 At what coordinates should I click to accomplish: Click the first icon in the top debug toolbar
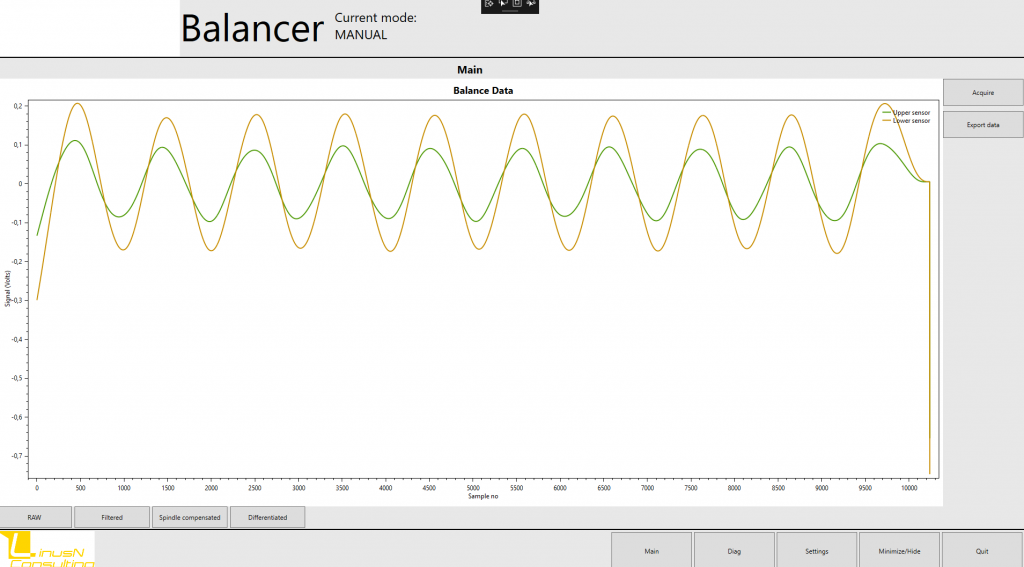(x=489, y=4)
